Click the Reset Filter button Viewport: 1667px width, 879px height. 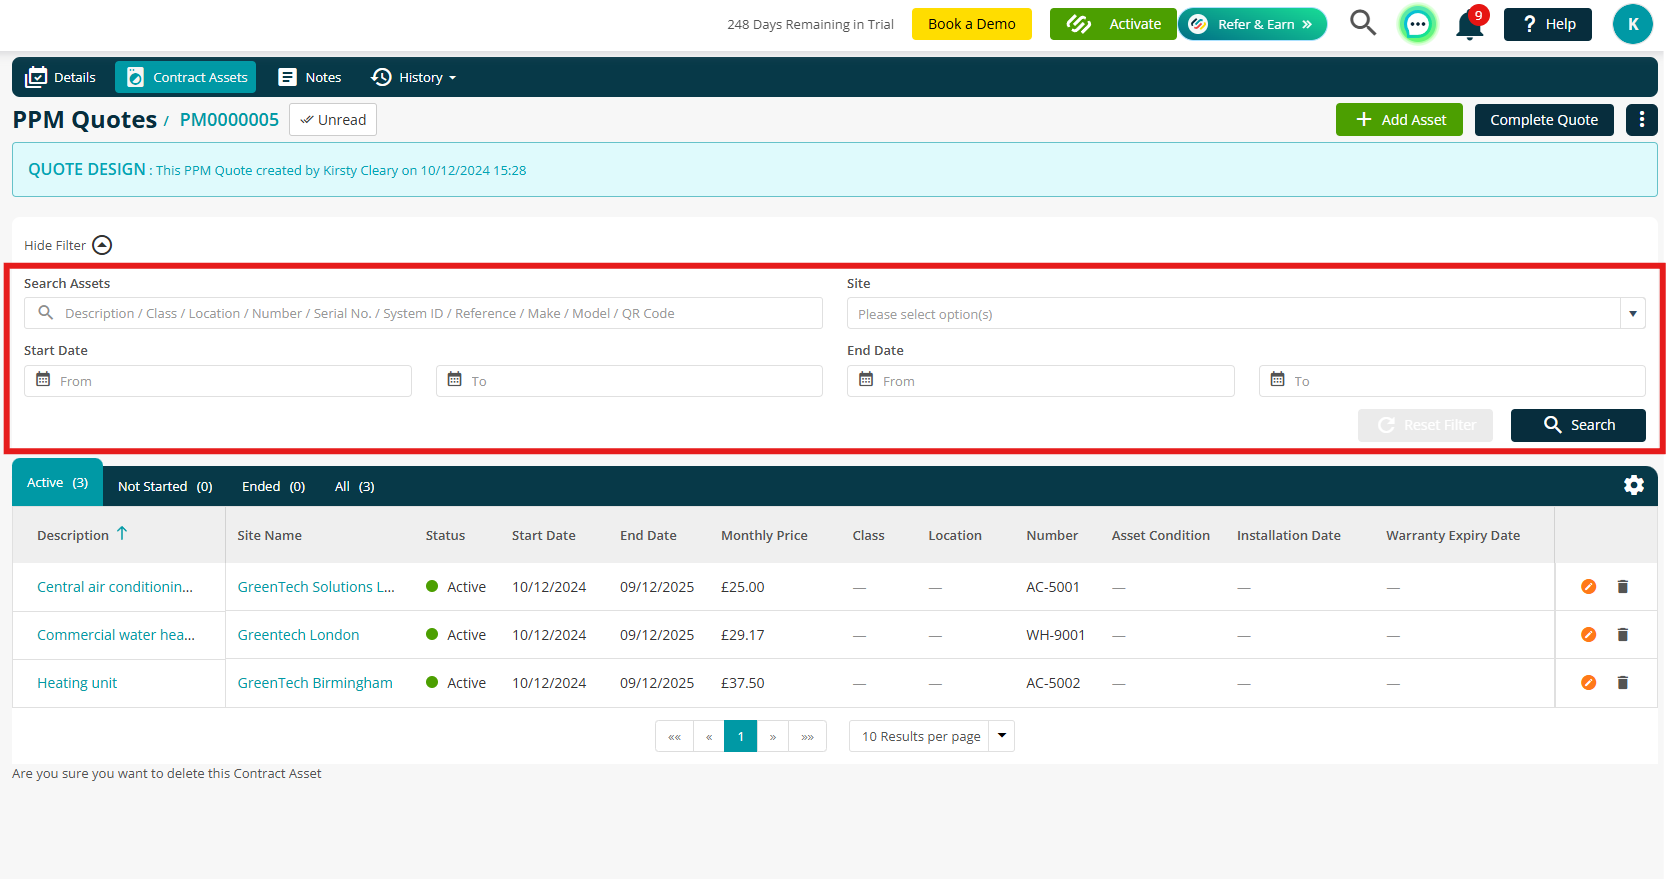(x=1425, y=425)
